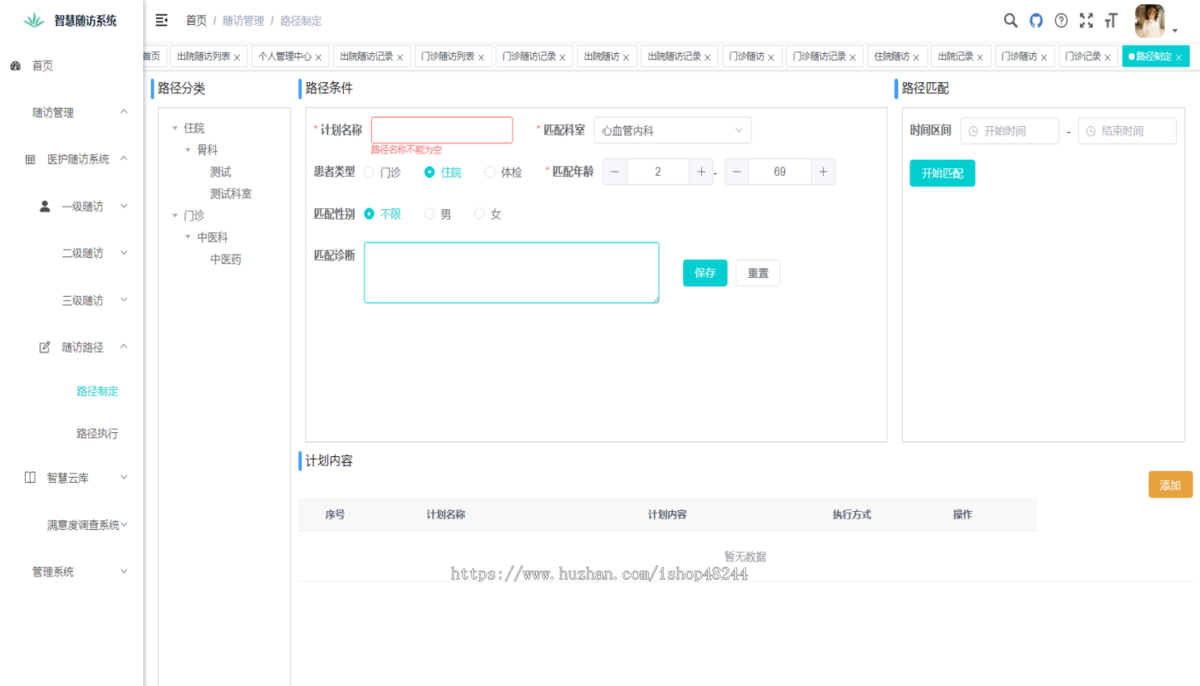1200x686 pixels.
Task: Close the 出院记录 tab
Action: point(980,57)
